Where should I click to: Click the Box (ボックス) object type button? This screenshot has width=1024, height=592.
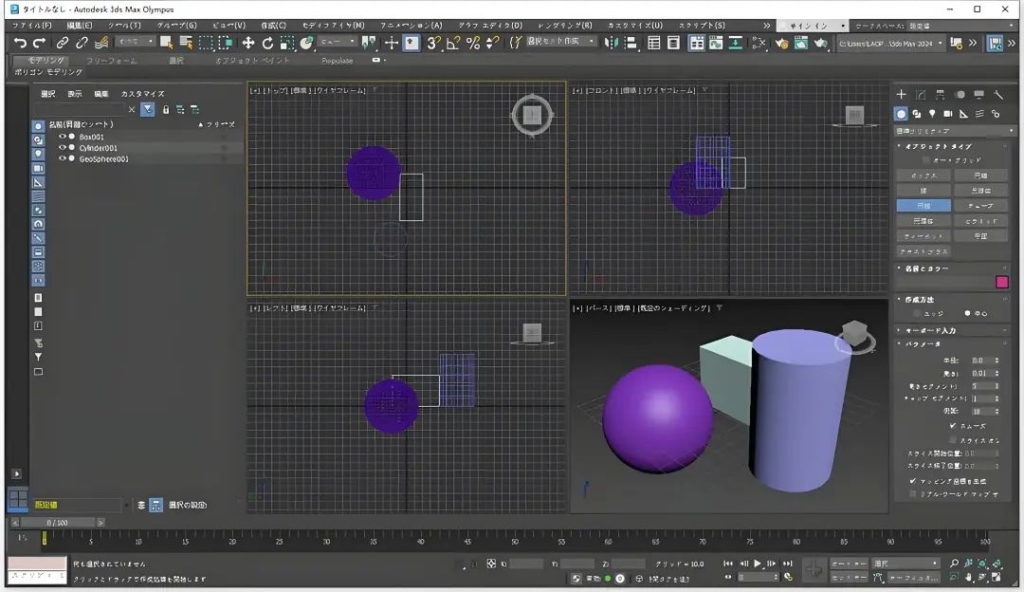point(923,175)
